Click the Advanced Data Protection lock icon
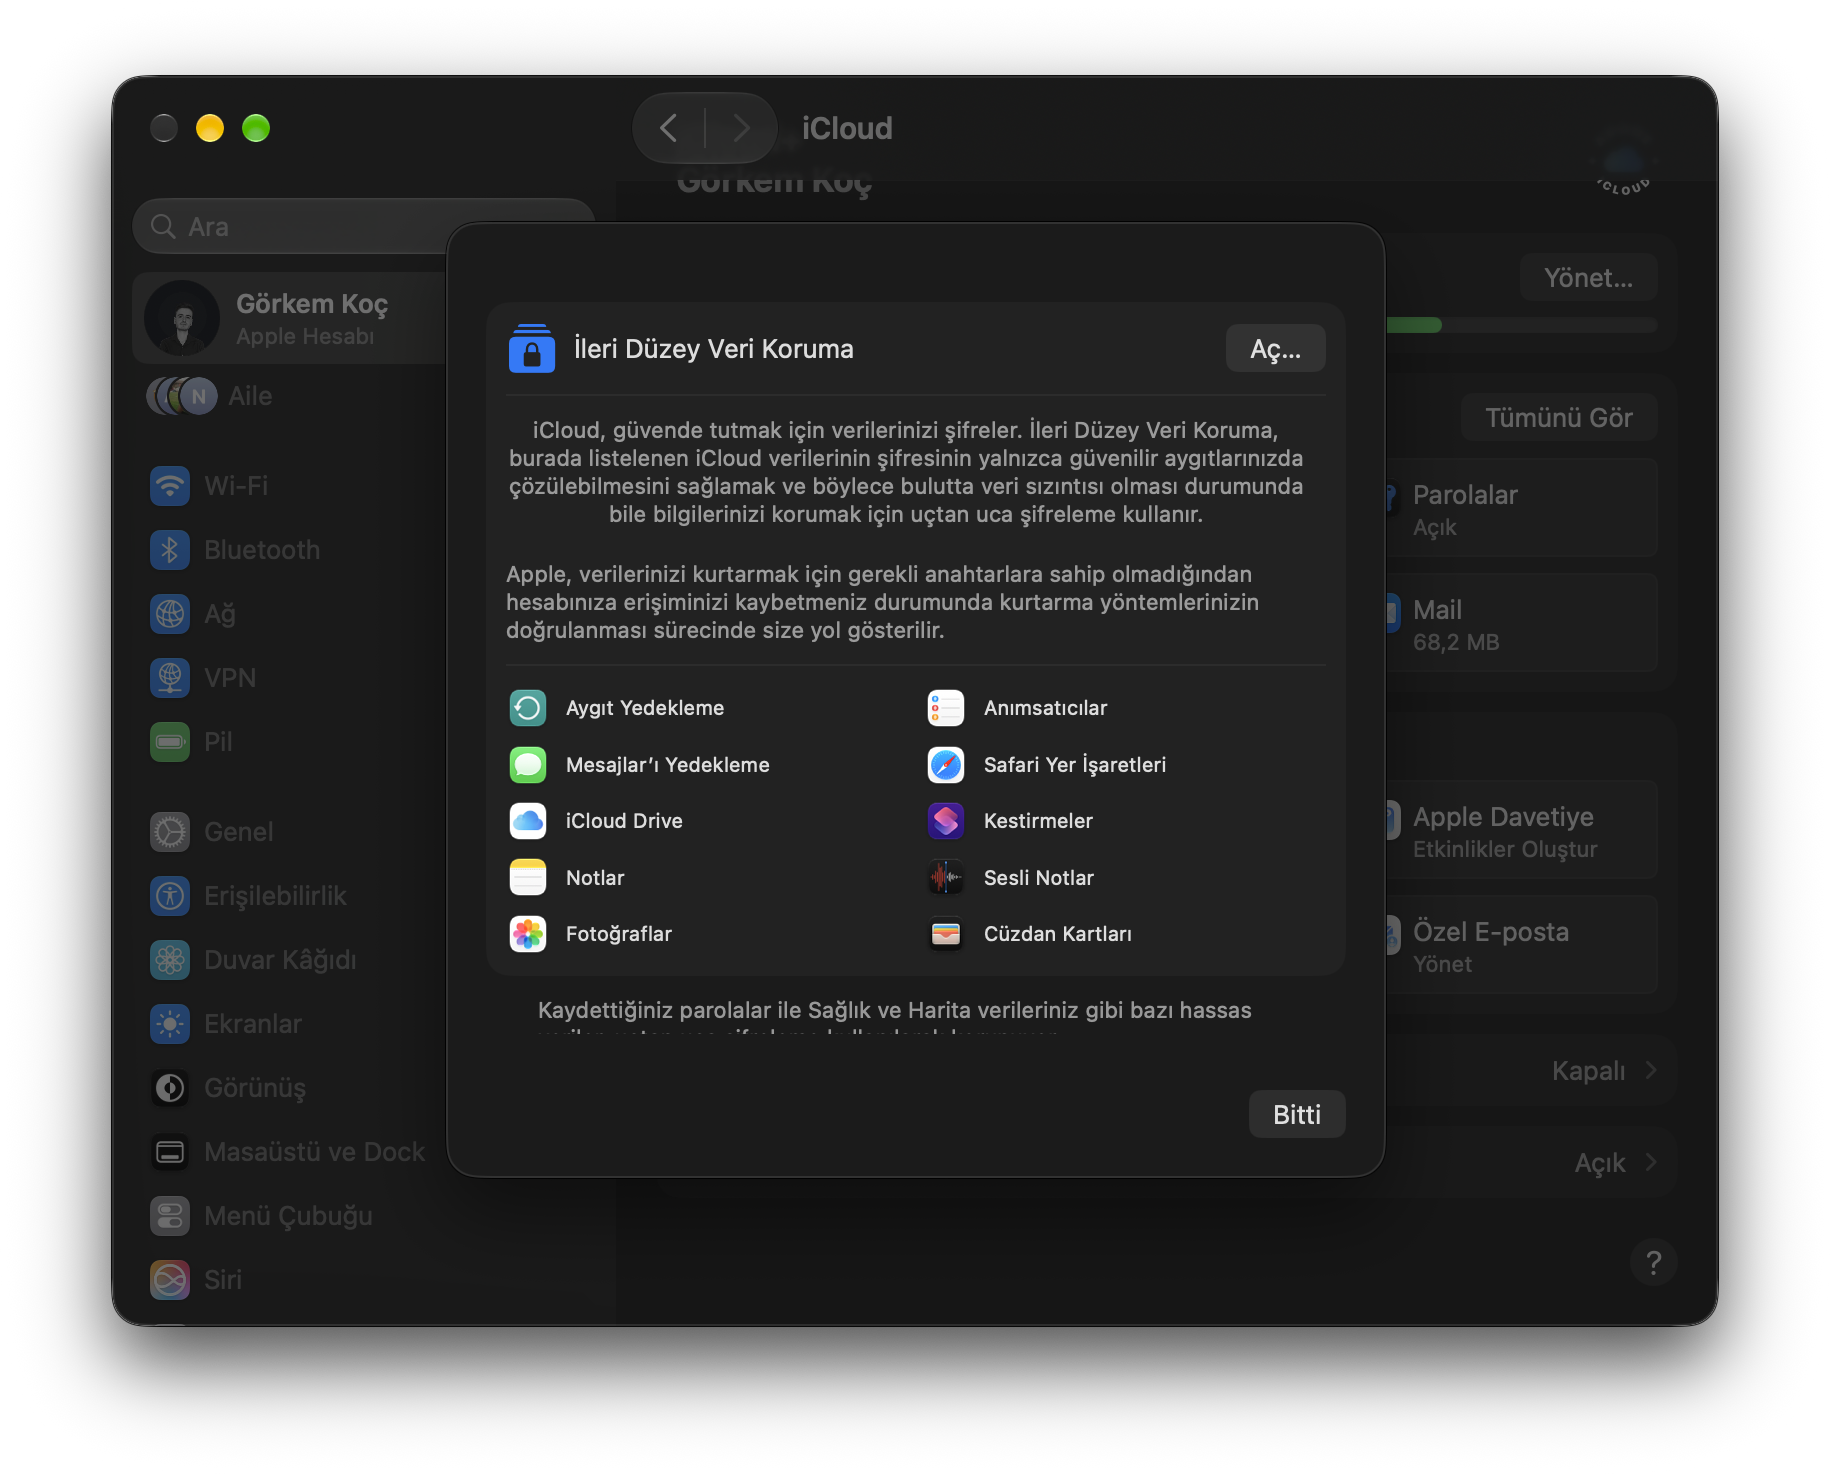1830x1474 pixels. pyautogui.click(x=531, y=349)
